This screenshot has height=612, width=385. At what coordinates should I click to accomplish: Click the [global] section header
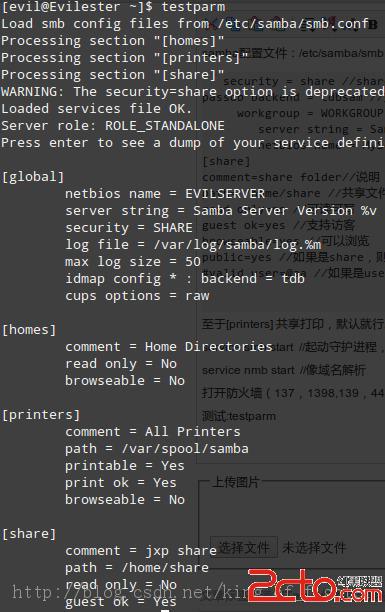32,177
